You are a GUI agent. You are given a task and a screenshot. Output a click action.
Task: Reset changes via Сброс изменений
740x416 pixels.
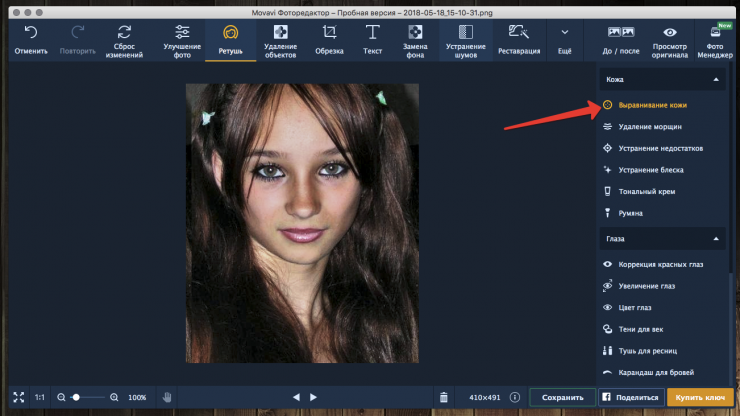pyautogui.click(x=124, y=41)
